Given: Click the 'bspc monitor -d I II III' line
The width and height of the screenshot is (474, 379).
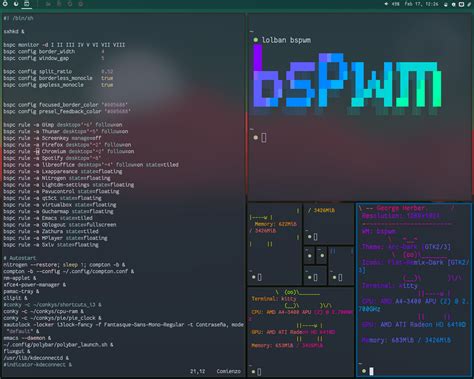Looking at the screenshot, I should tap(64, 45).
